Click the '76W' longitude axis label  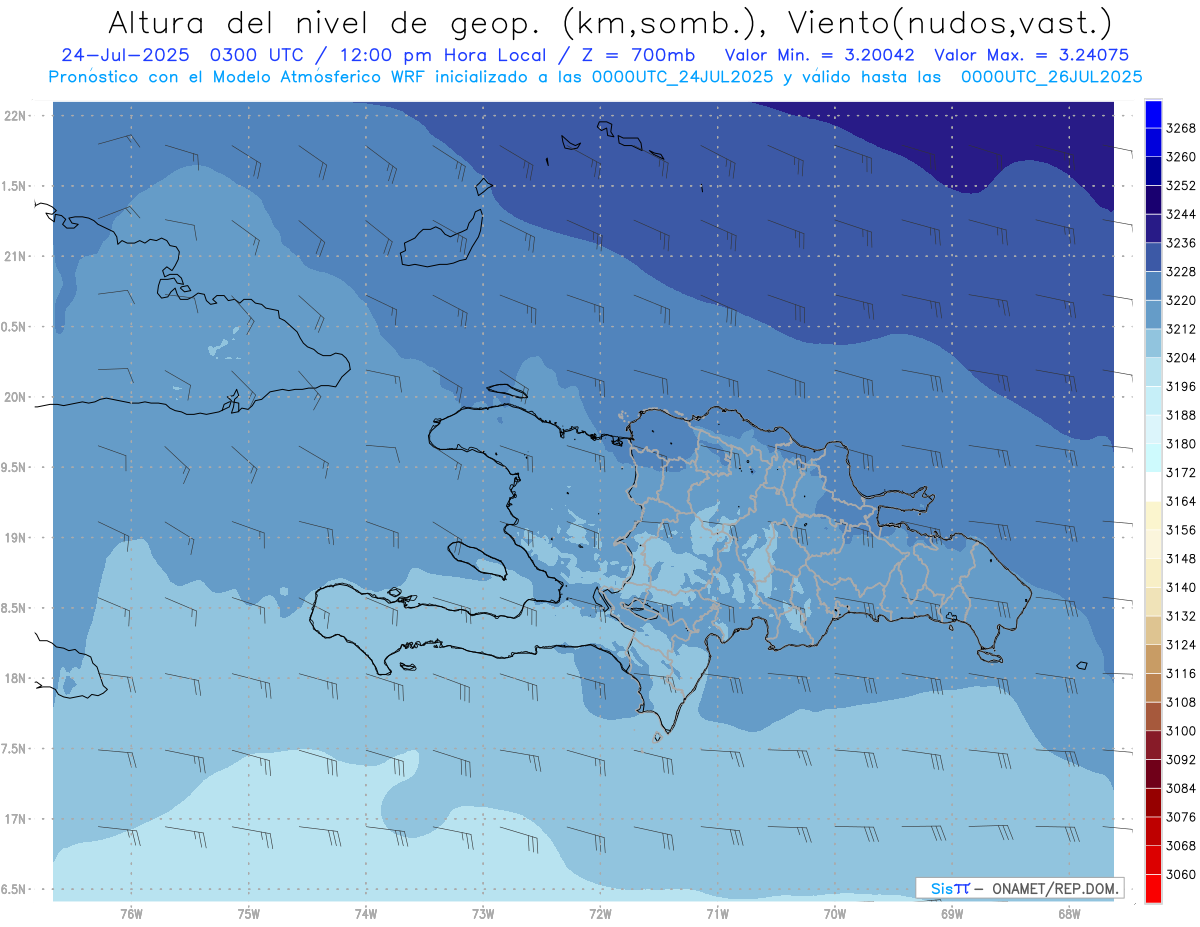[x=131, y=913]
